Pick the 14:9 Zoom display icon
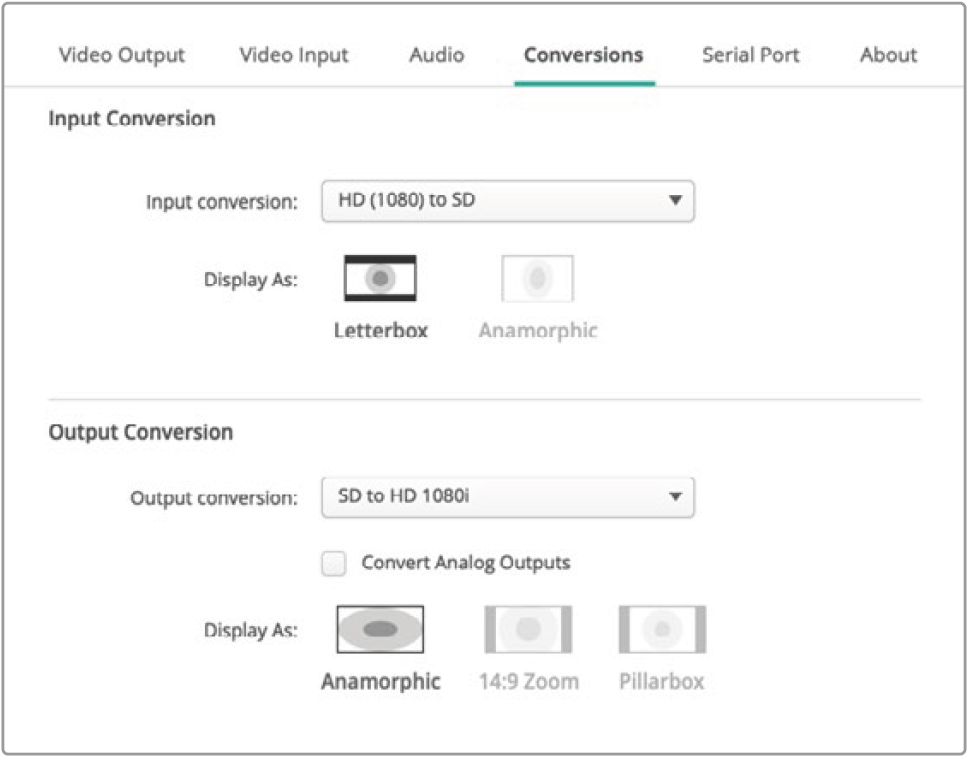The image size is (968, 760). coord(528,629)
